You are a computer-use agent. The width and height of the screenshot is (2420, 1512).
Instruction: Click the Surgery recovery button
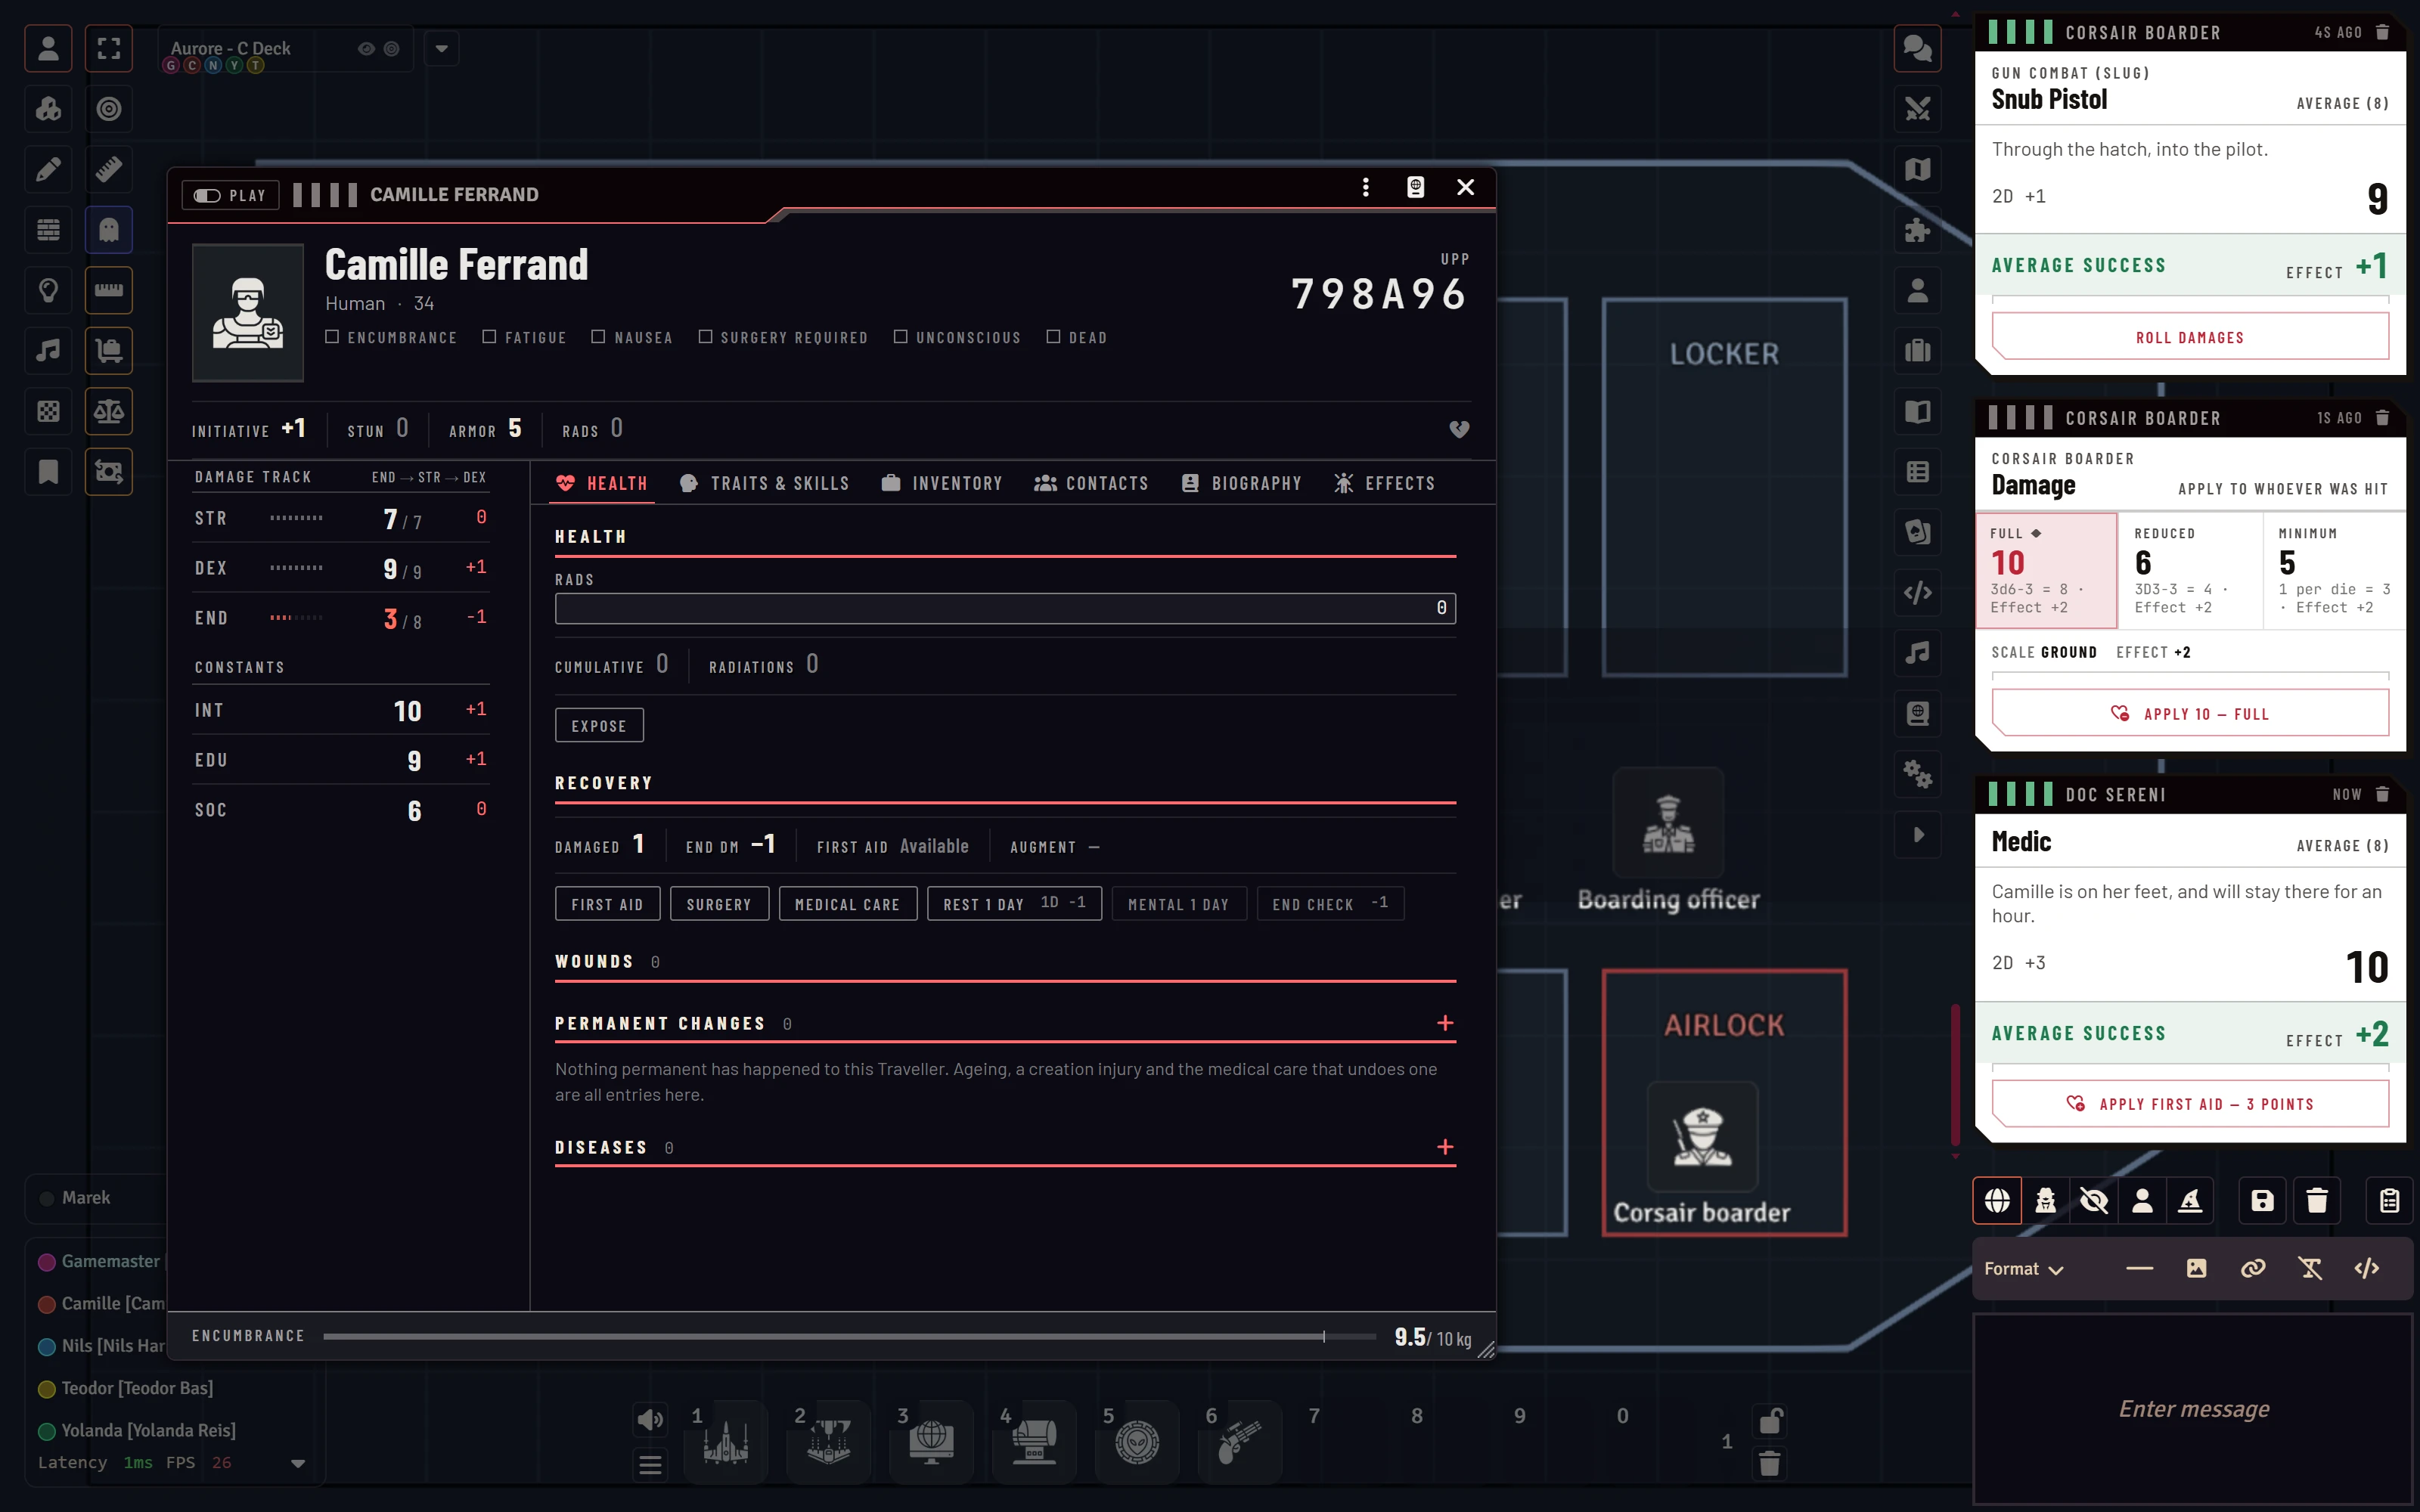pos(719,904)
